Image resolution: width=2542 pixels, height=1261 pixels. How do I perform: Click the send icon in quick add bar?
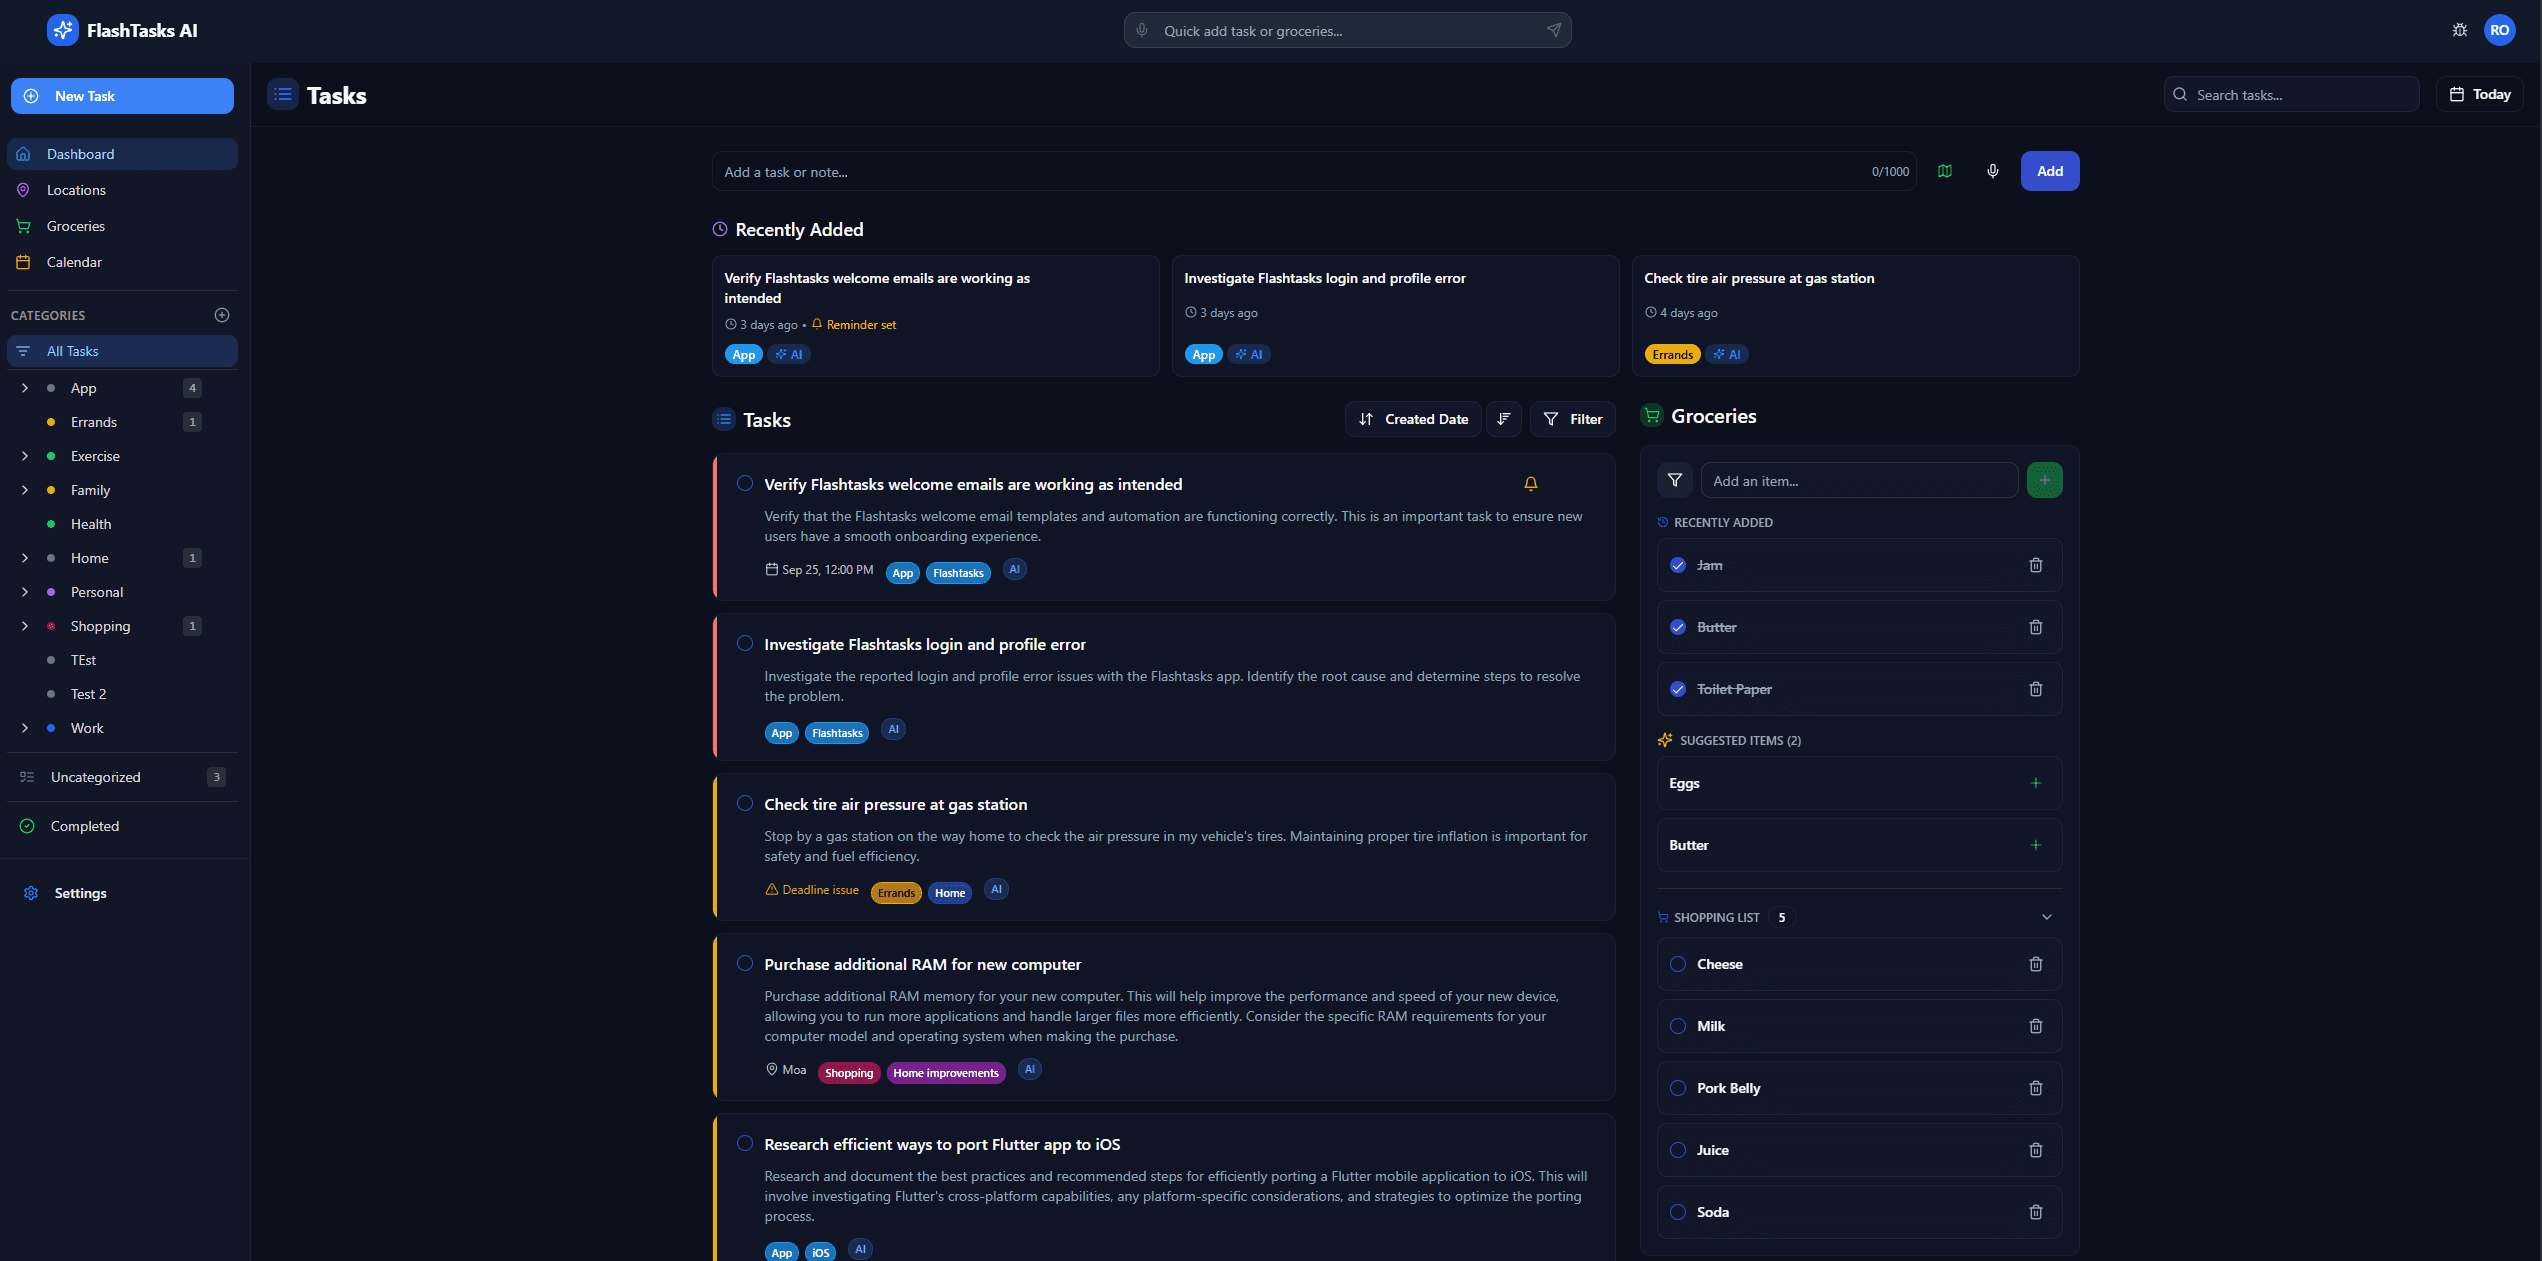[x=1553, y=30]
